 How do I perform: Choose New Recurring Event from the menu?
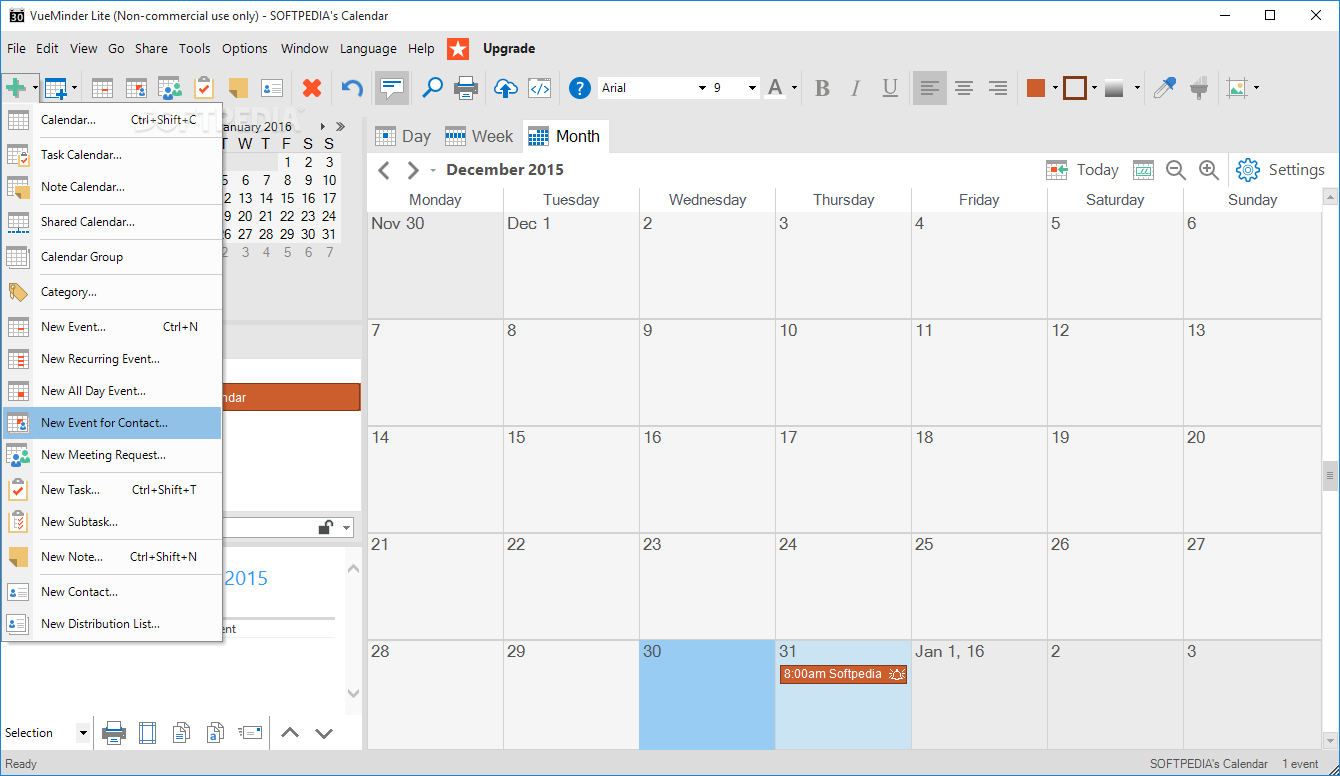(x=112, y=359)
